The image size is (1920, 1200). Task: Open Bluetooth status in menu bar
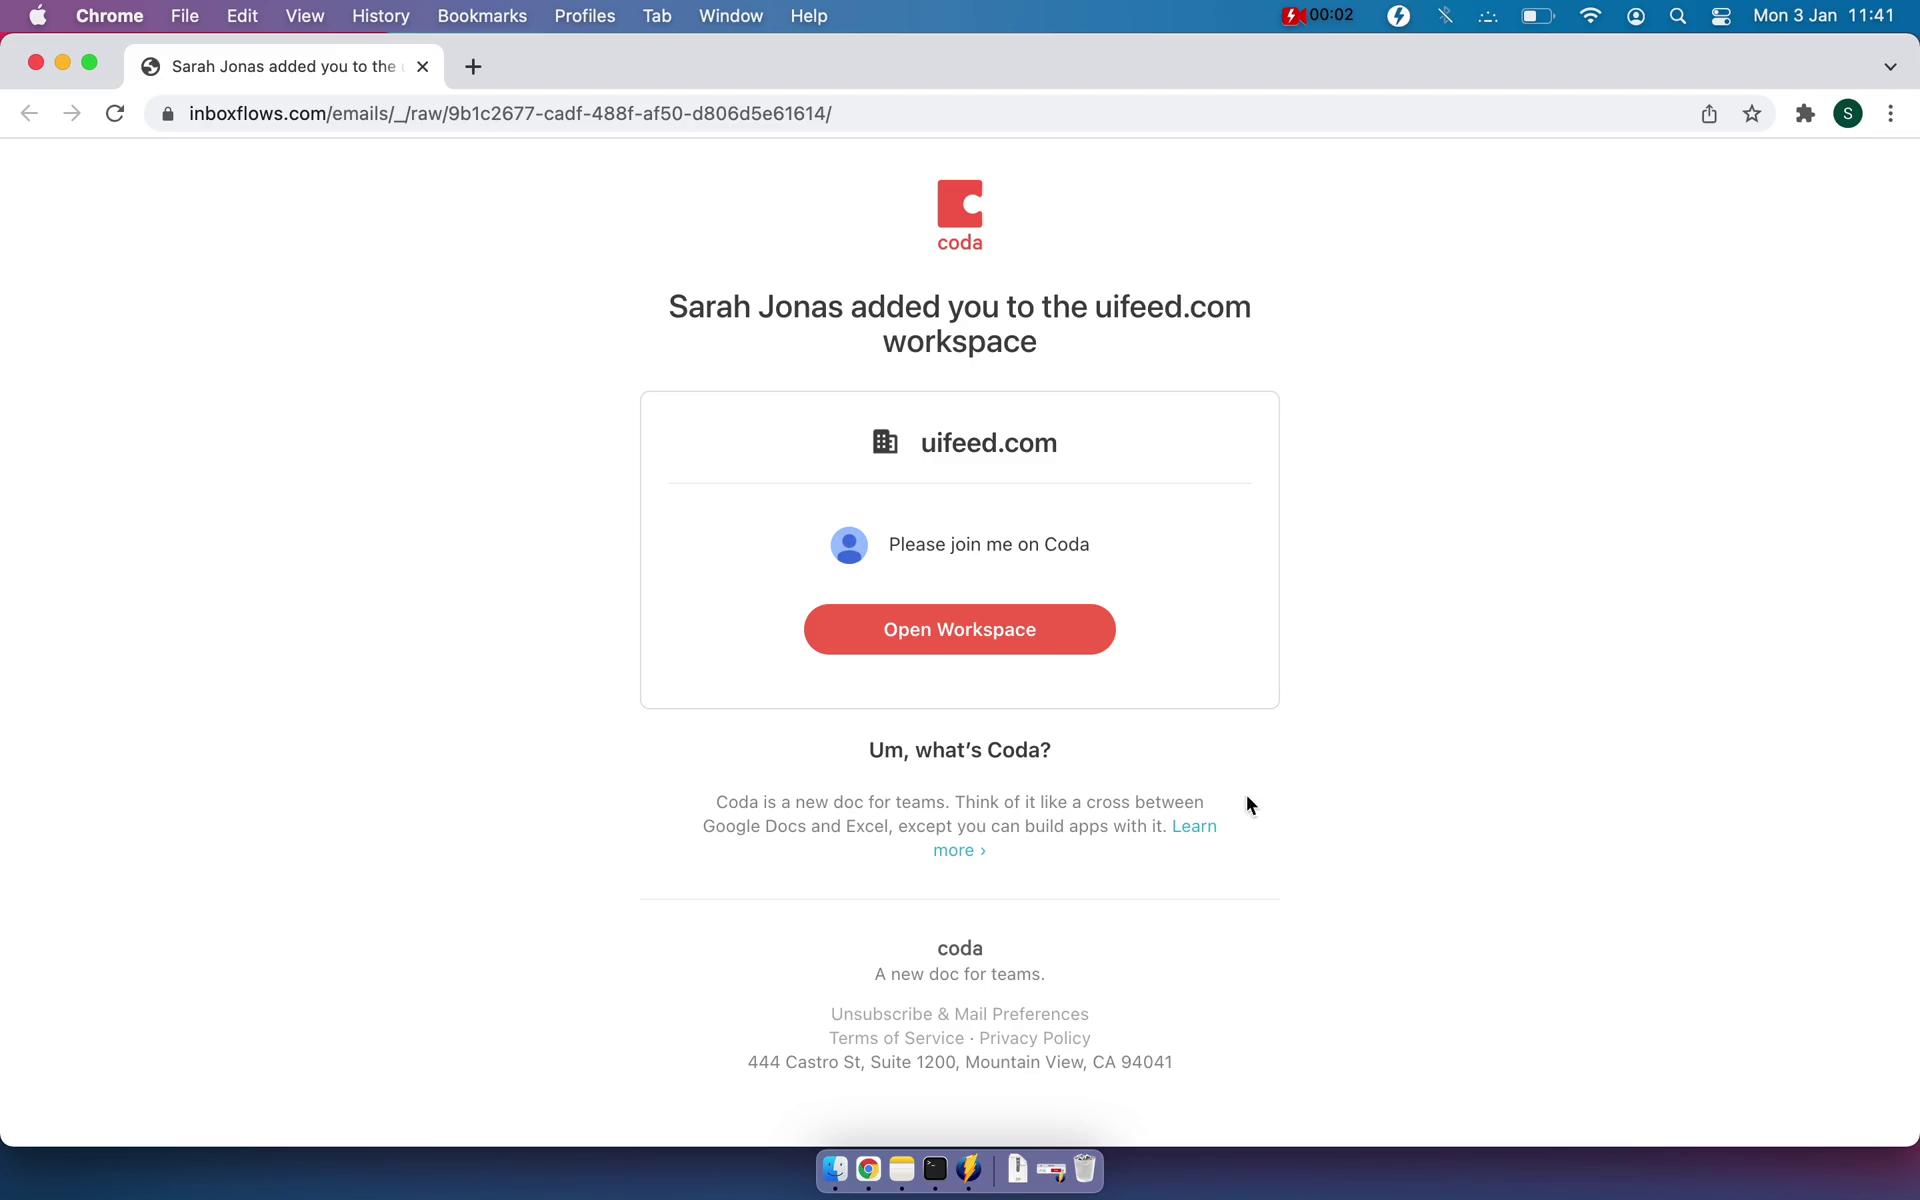(1444, 16)
